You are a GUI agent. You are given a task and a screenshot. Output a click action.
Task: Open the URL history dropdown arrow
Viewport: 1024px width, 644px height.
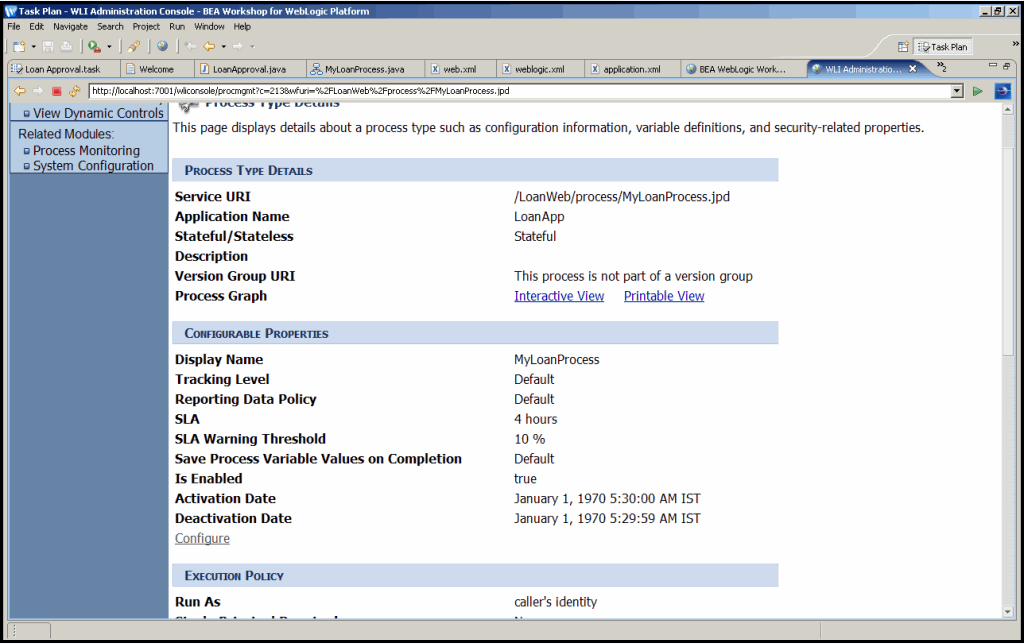(957, 91)
